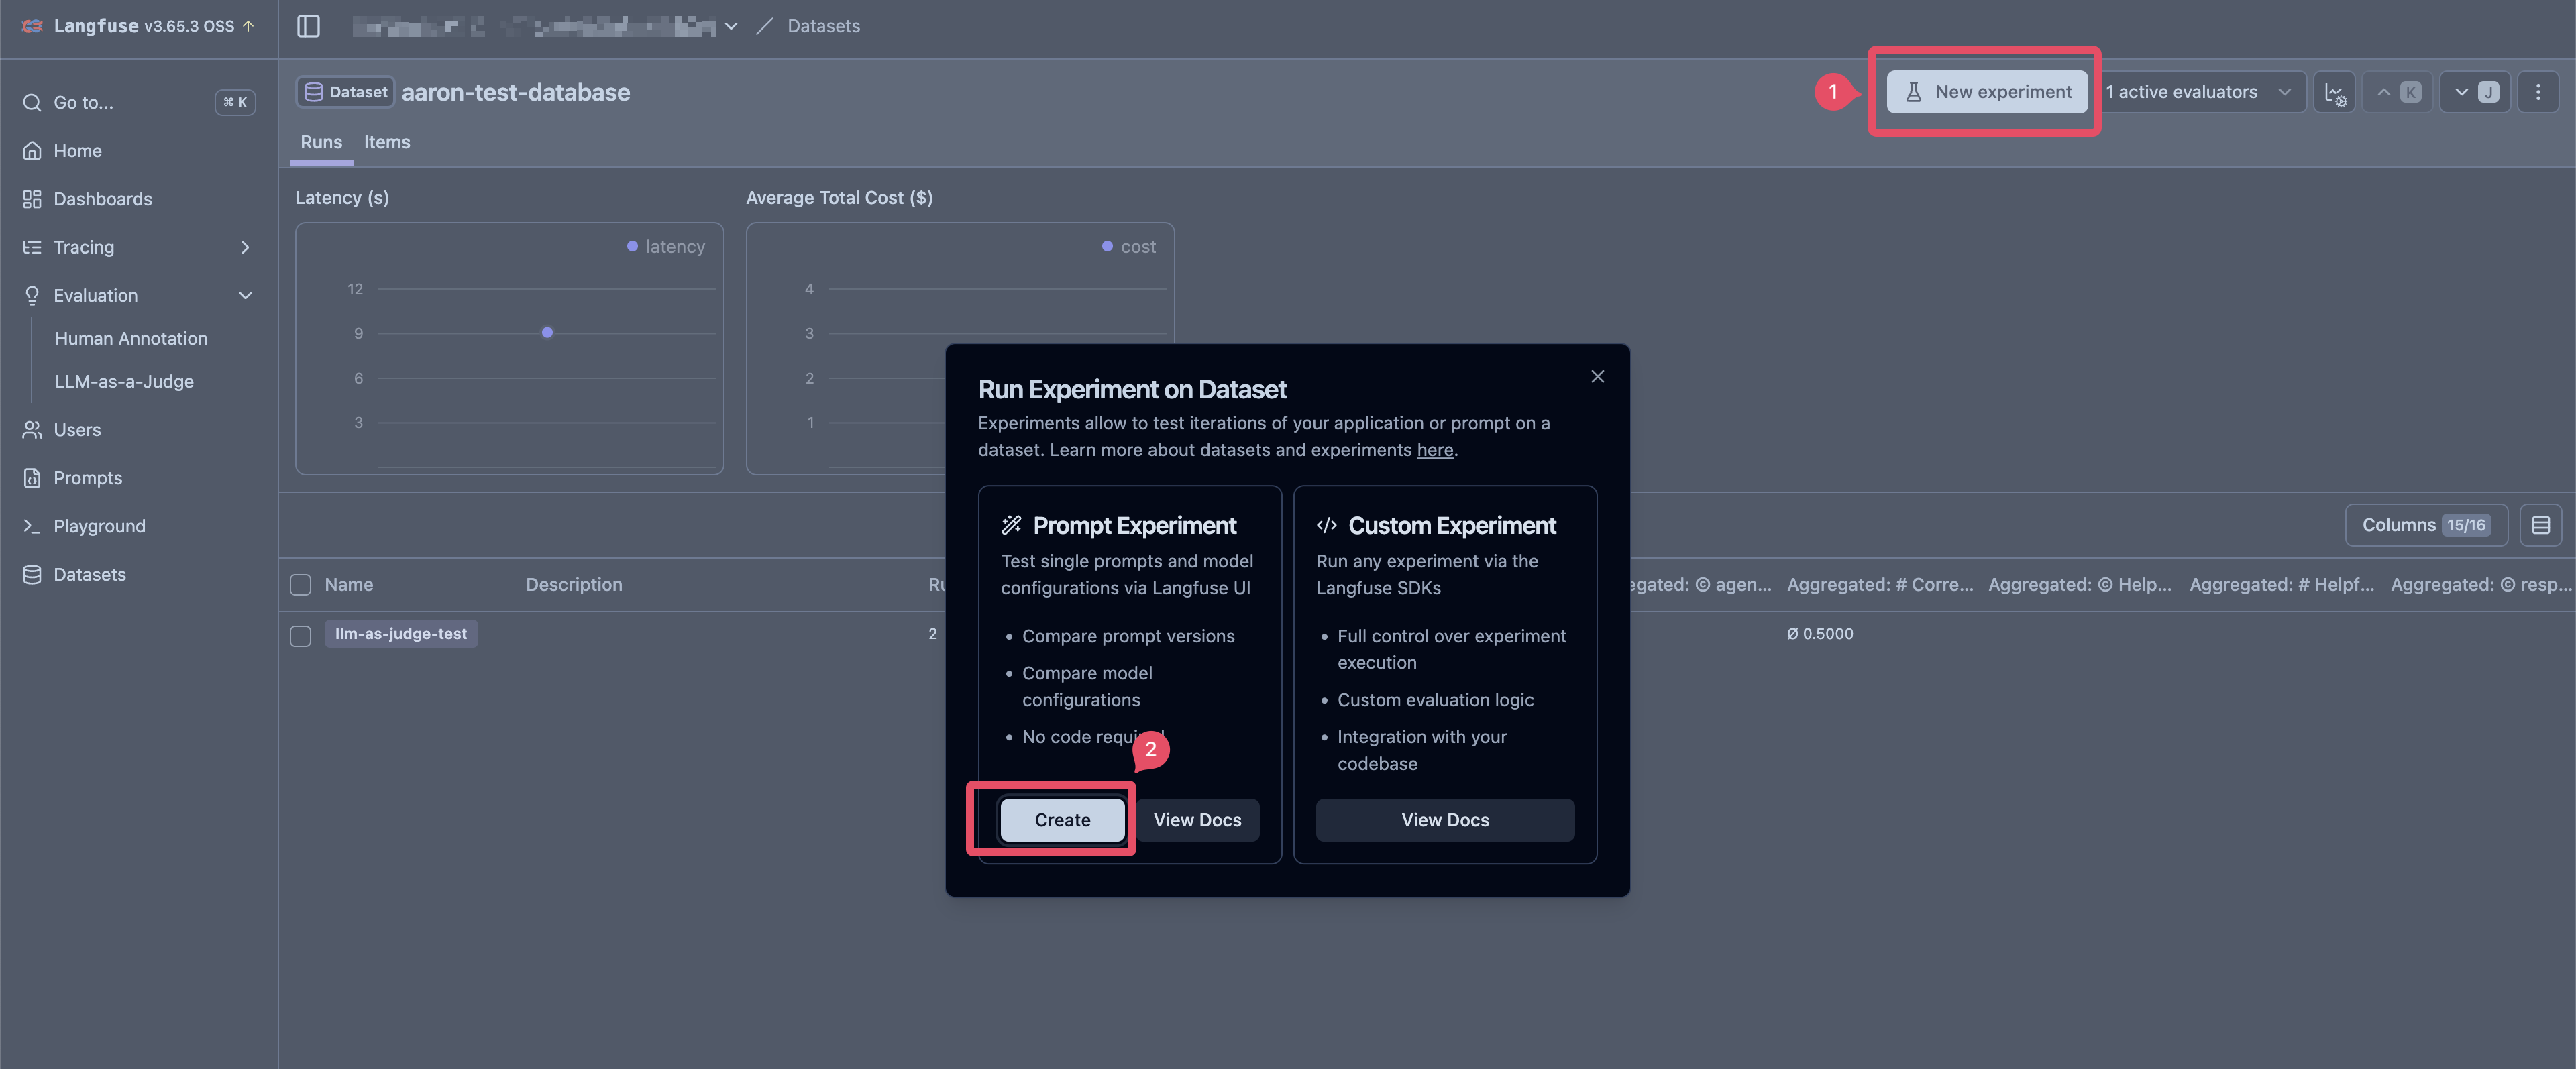
Task: Switch to the Runs tab
Action: click(x=321, y=142)
